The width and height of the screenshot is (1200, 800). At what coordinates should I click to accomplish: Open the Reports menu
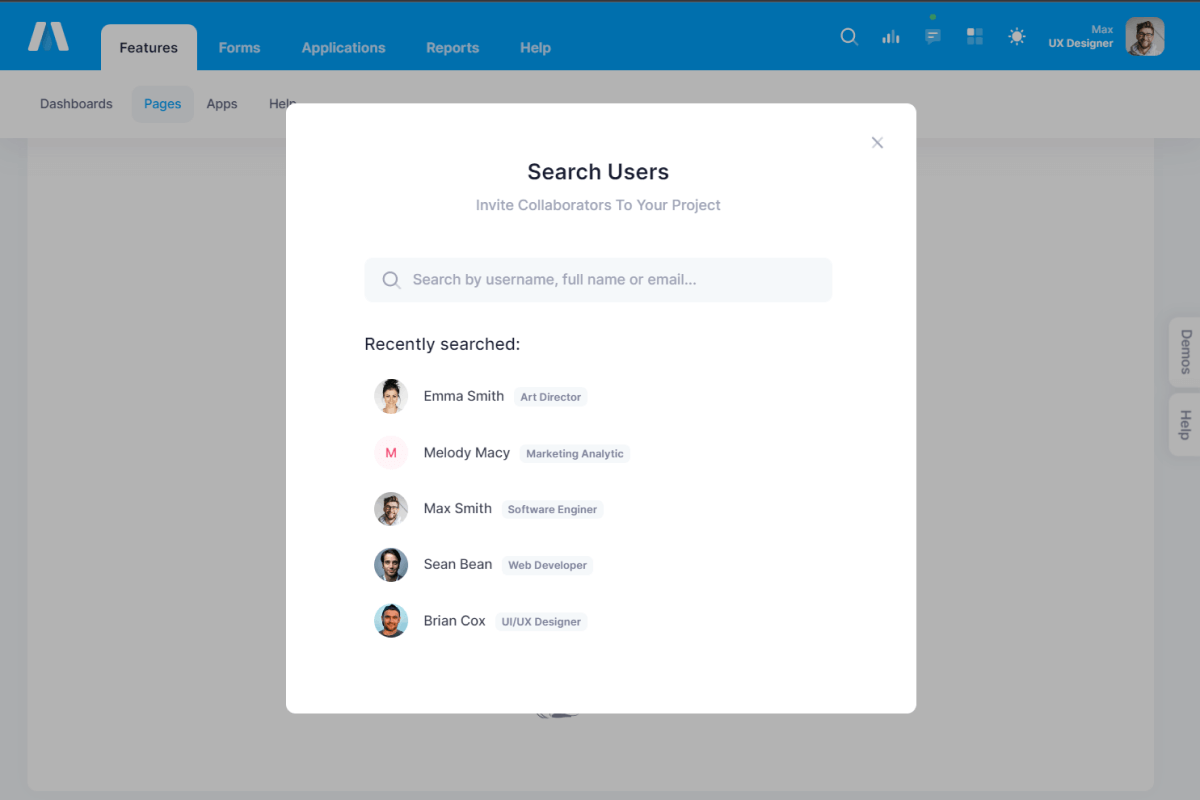(x=452, y=48)
